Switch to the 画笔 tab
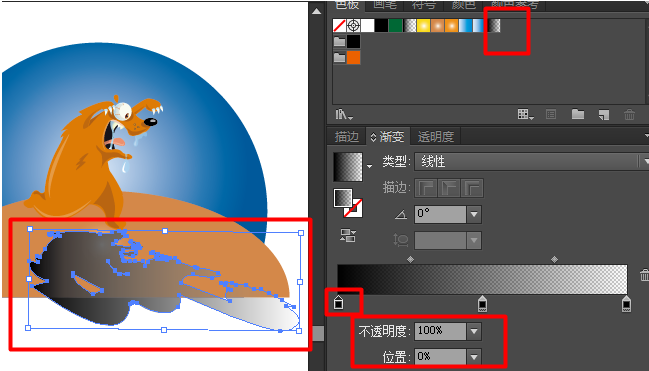This screenshot has width=649, height=371. [385, 5]
